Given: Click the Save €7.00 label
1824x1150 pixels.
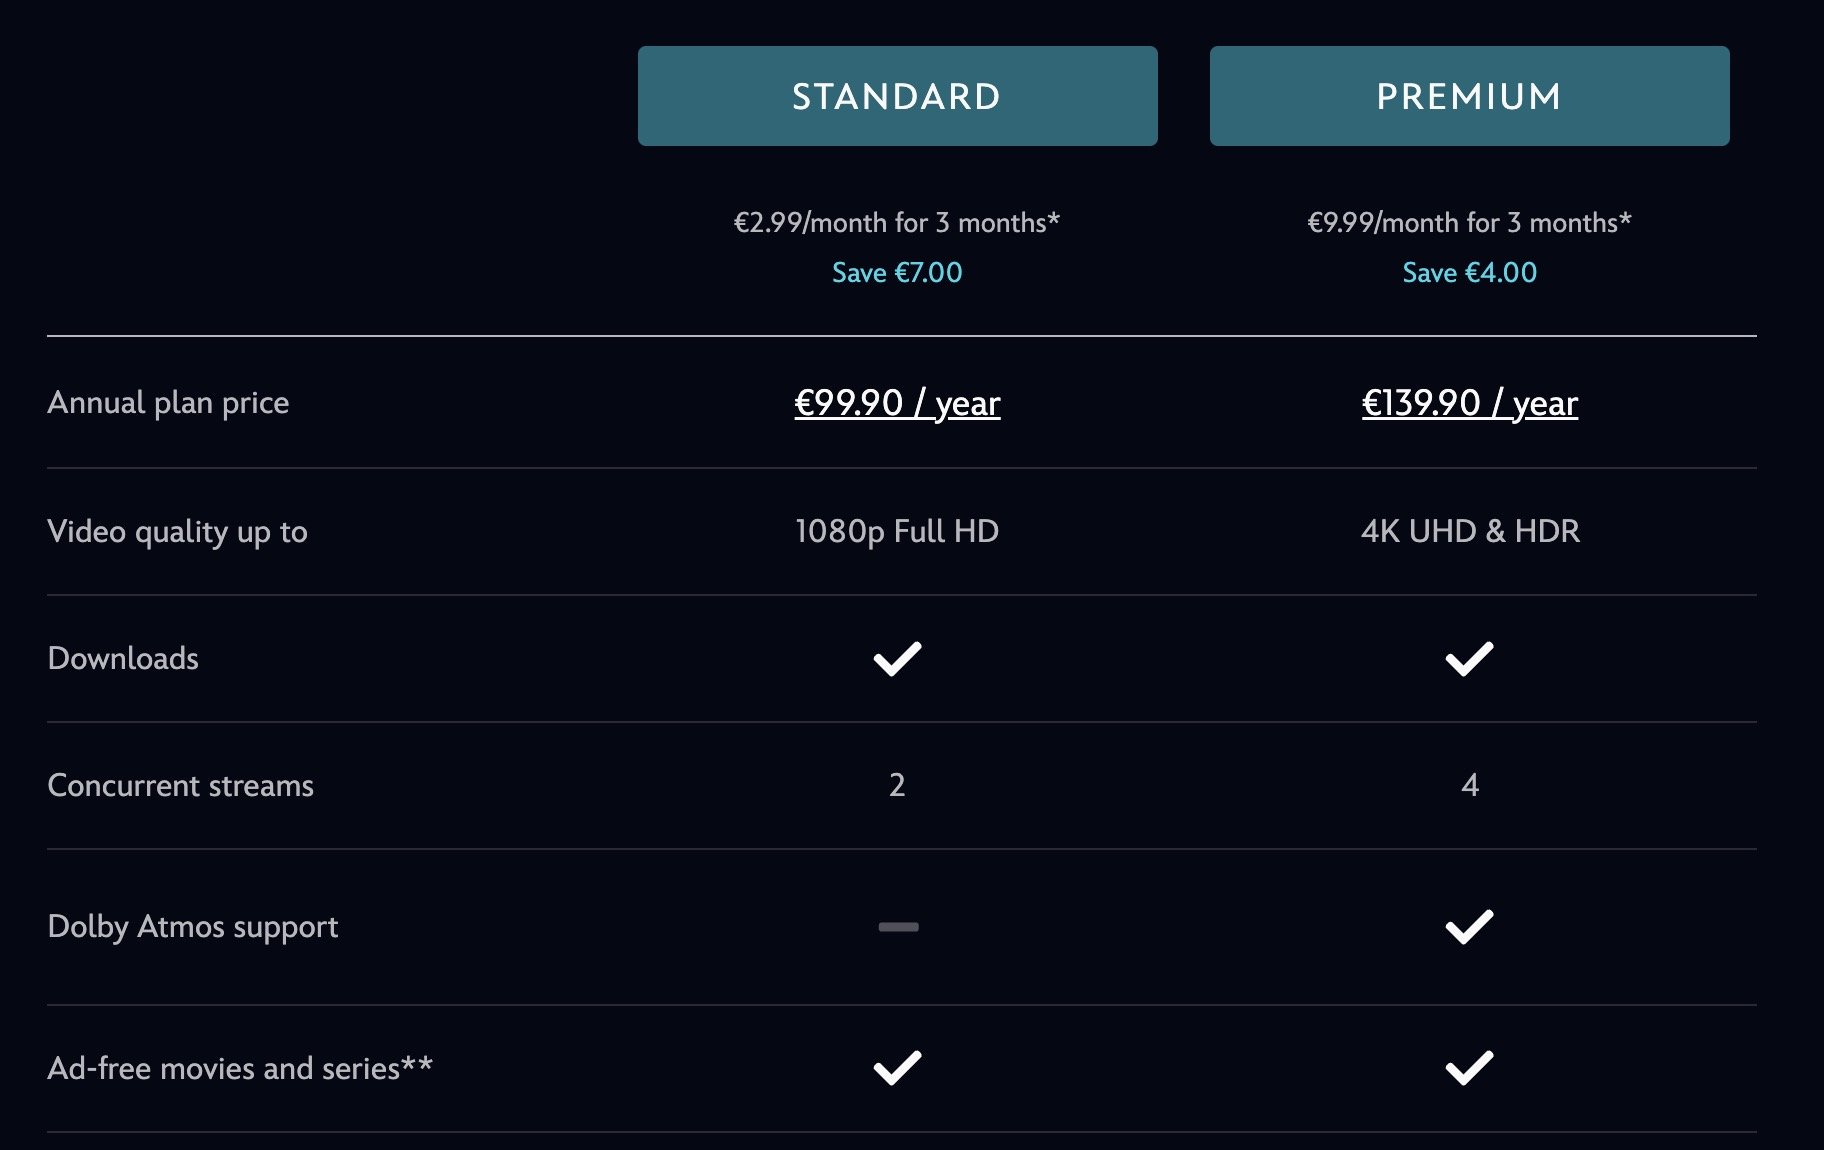Looking at the screenshot, I should pyautogui.click(x=897, y=272).
